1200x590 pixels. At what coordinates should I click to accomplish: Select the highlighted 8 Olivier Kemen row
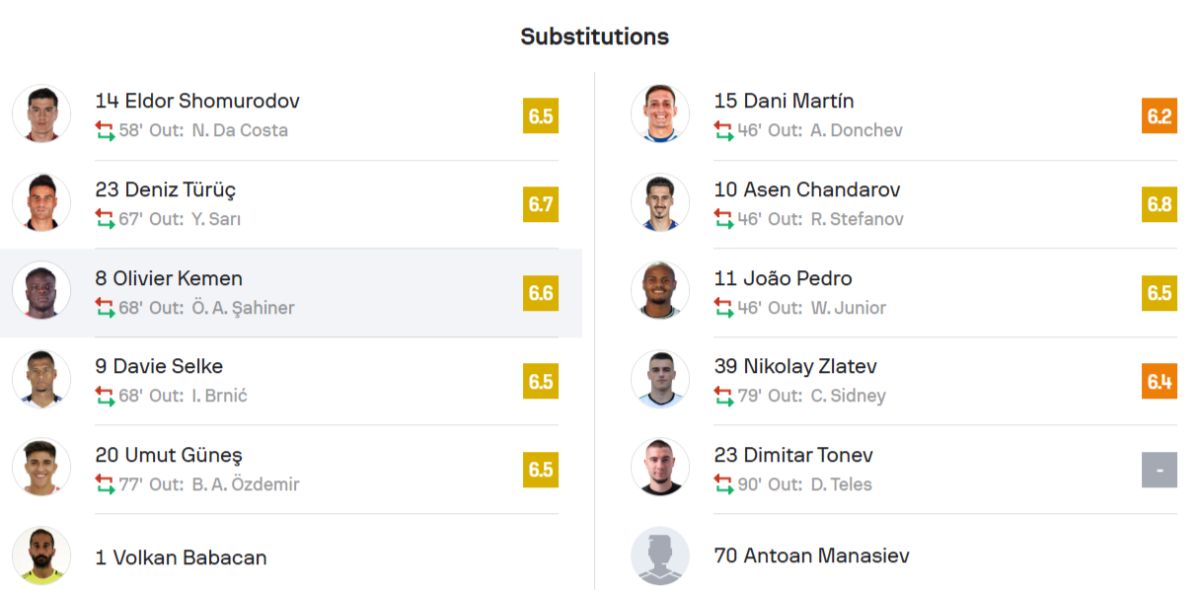[291, 293]
